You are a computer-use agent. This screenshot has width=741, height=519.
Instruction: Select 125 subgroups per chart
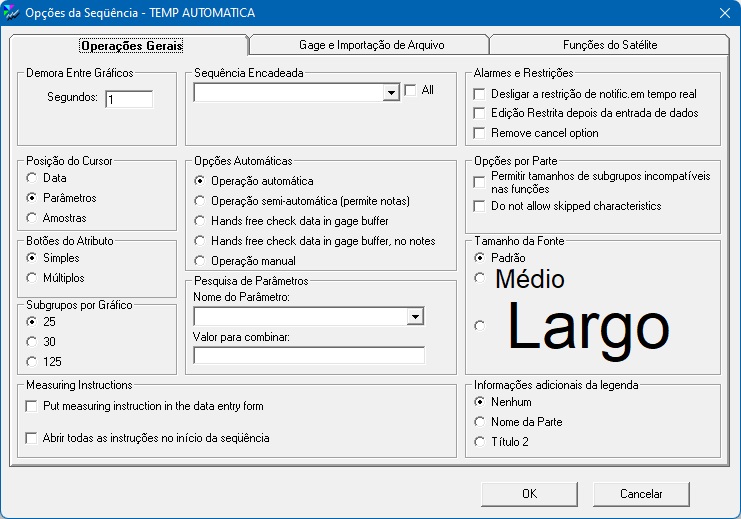(32, 362)
